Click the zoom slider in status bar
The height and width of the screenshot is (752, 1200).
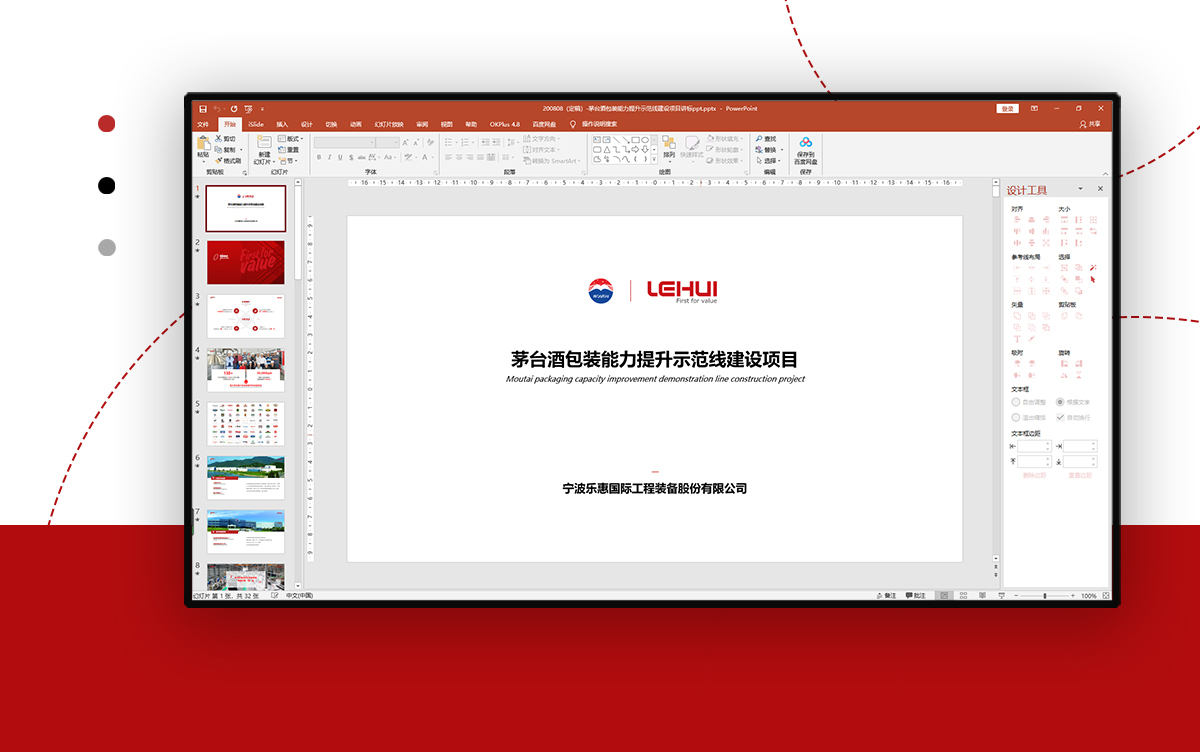click(x=1045, y=595)
